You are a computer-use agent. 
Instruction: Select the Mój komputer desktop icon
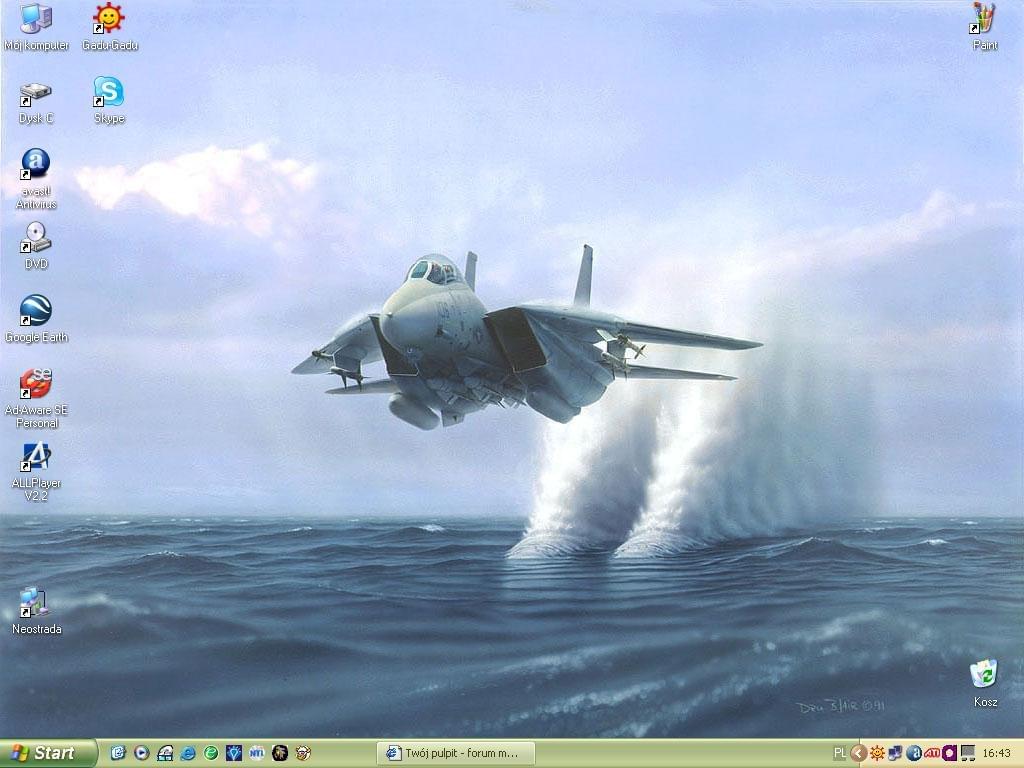point(36,27)
